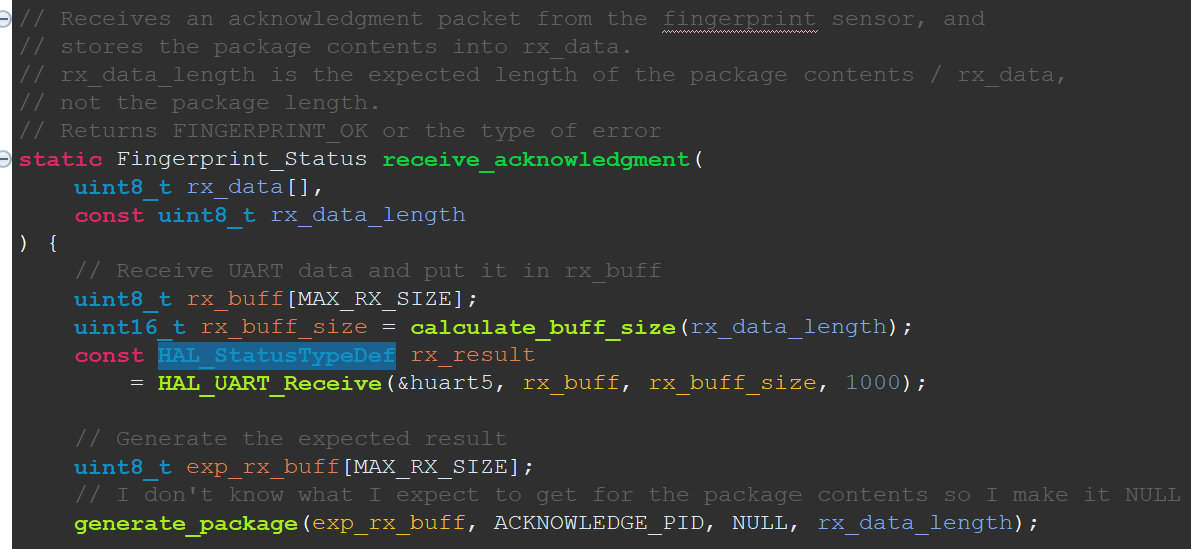Collapse the comment block above the function

pyautogui.click(x=6, y=20)
